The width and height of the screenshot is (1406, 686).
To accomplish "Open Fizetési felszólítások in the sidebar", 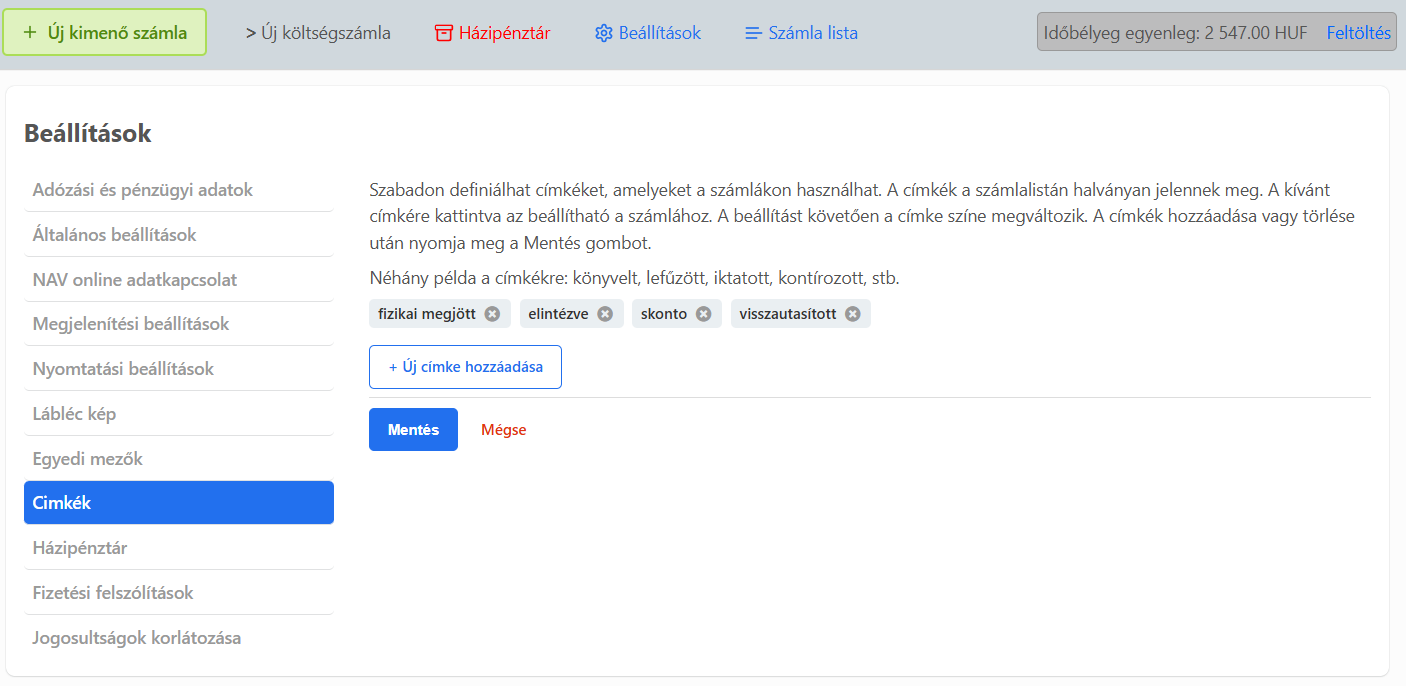I will click(x=113, y=593).
